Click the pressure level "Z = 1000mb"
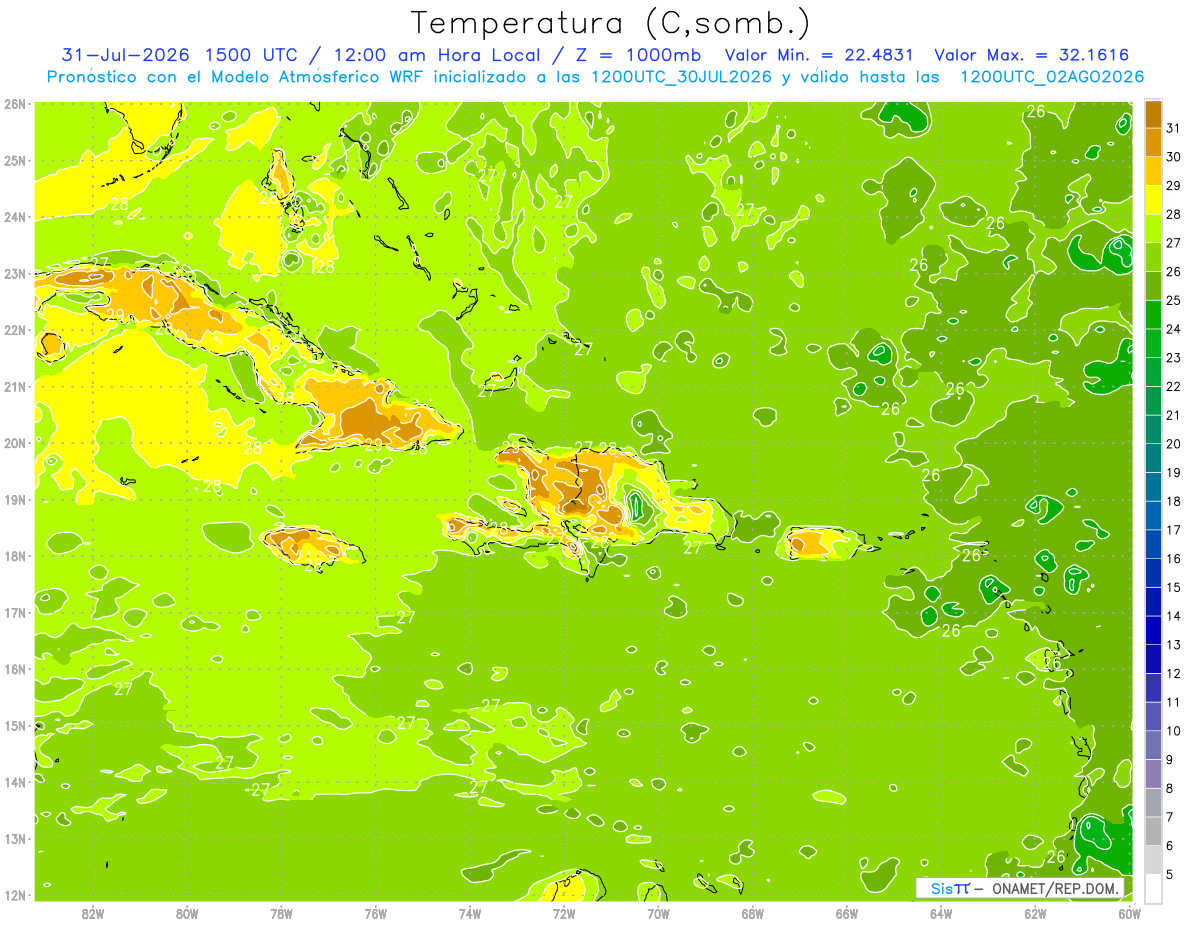 coord(638,55)
